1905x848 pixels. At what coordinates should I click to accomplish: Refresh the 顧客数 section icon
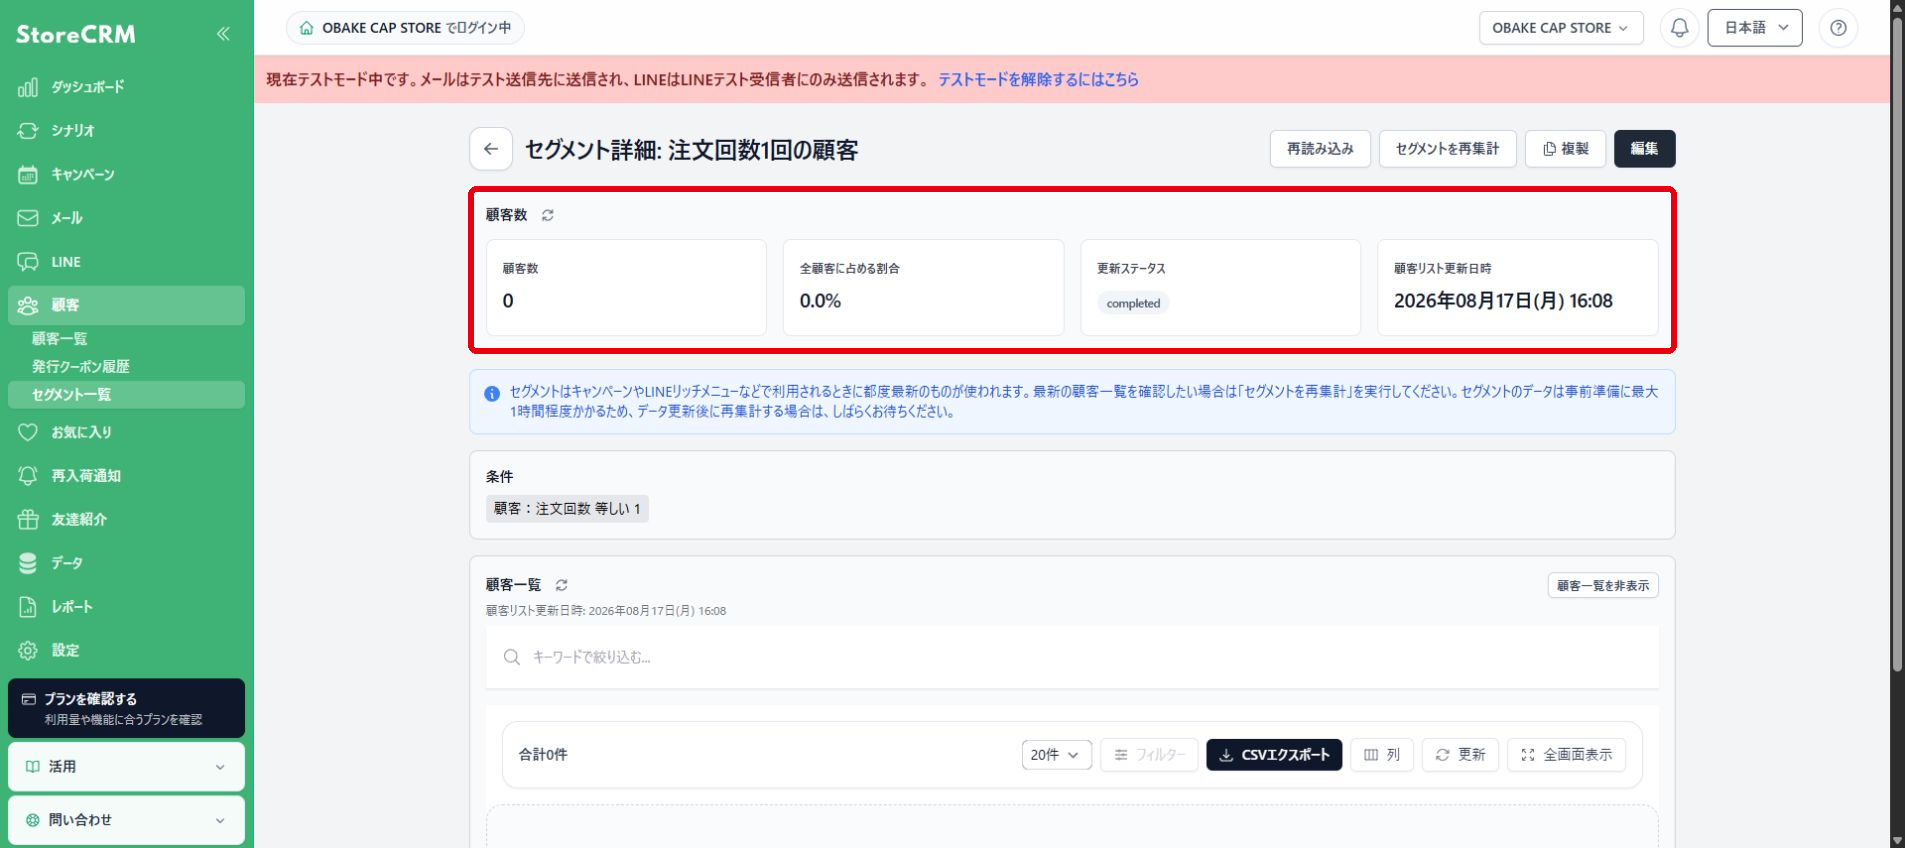[x=548, y=215]
